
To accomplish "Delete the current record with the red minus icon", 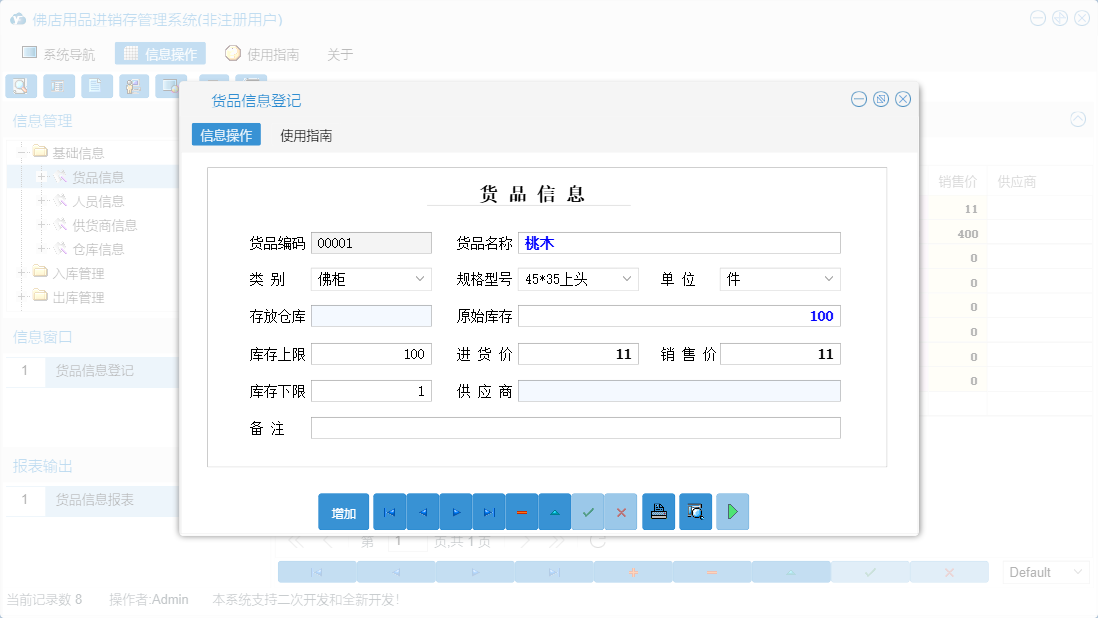I will [x=522, y=511].
